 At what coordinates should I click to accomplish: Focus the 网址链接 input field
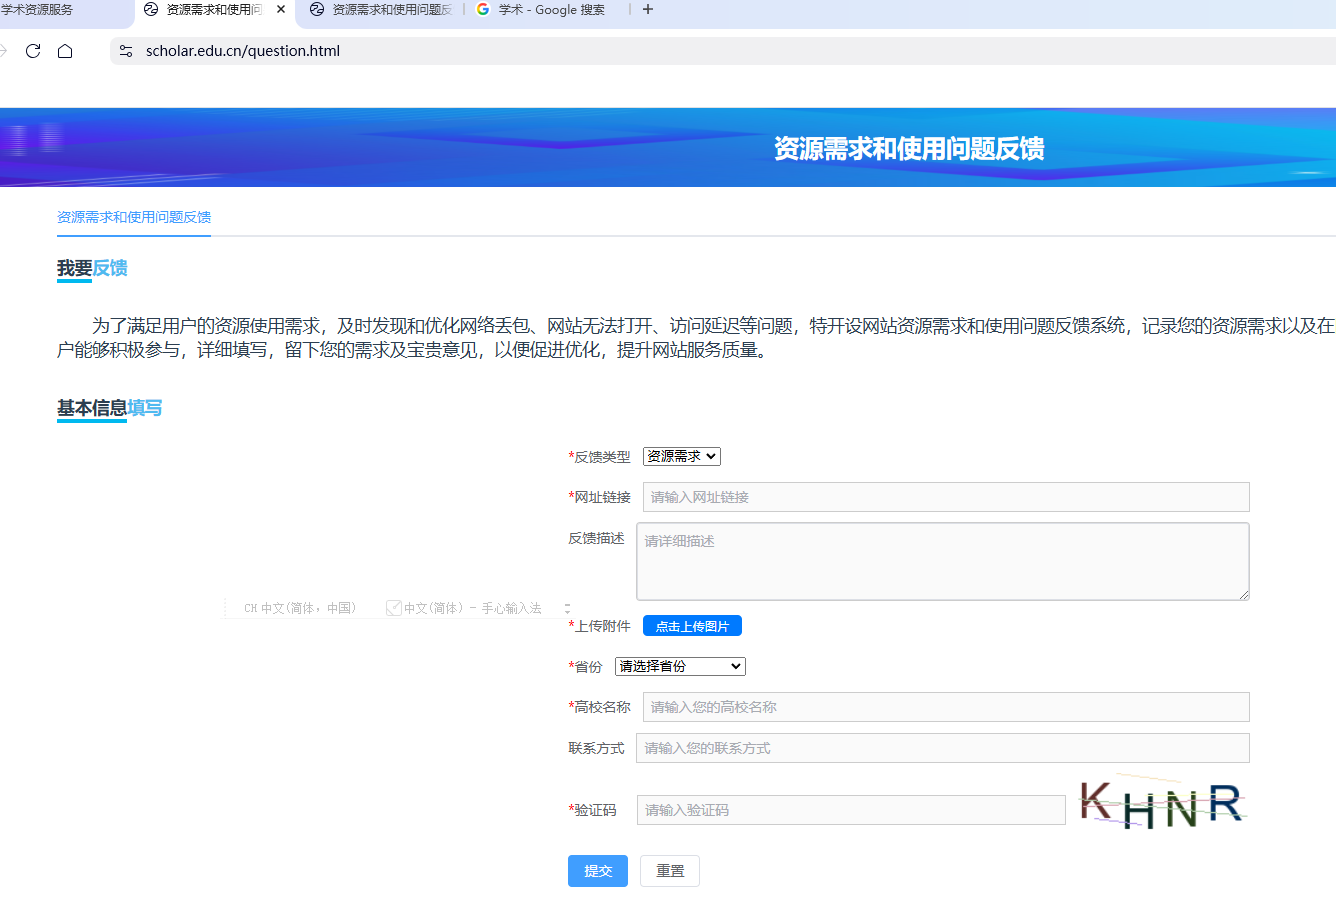(945, 497)
